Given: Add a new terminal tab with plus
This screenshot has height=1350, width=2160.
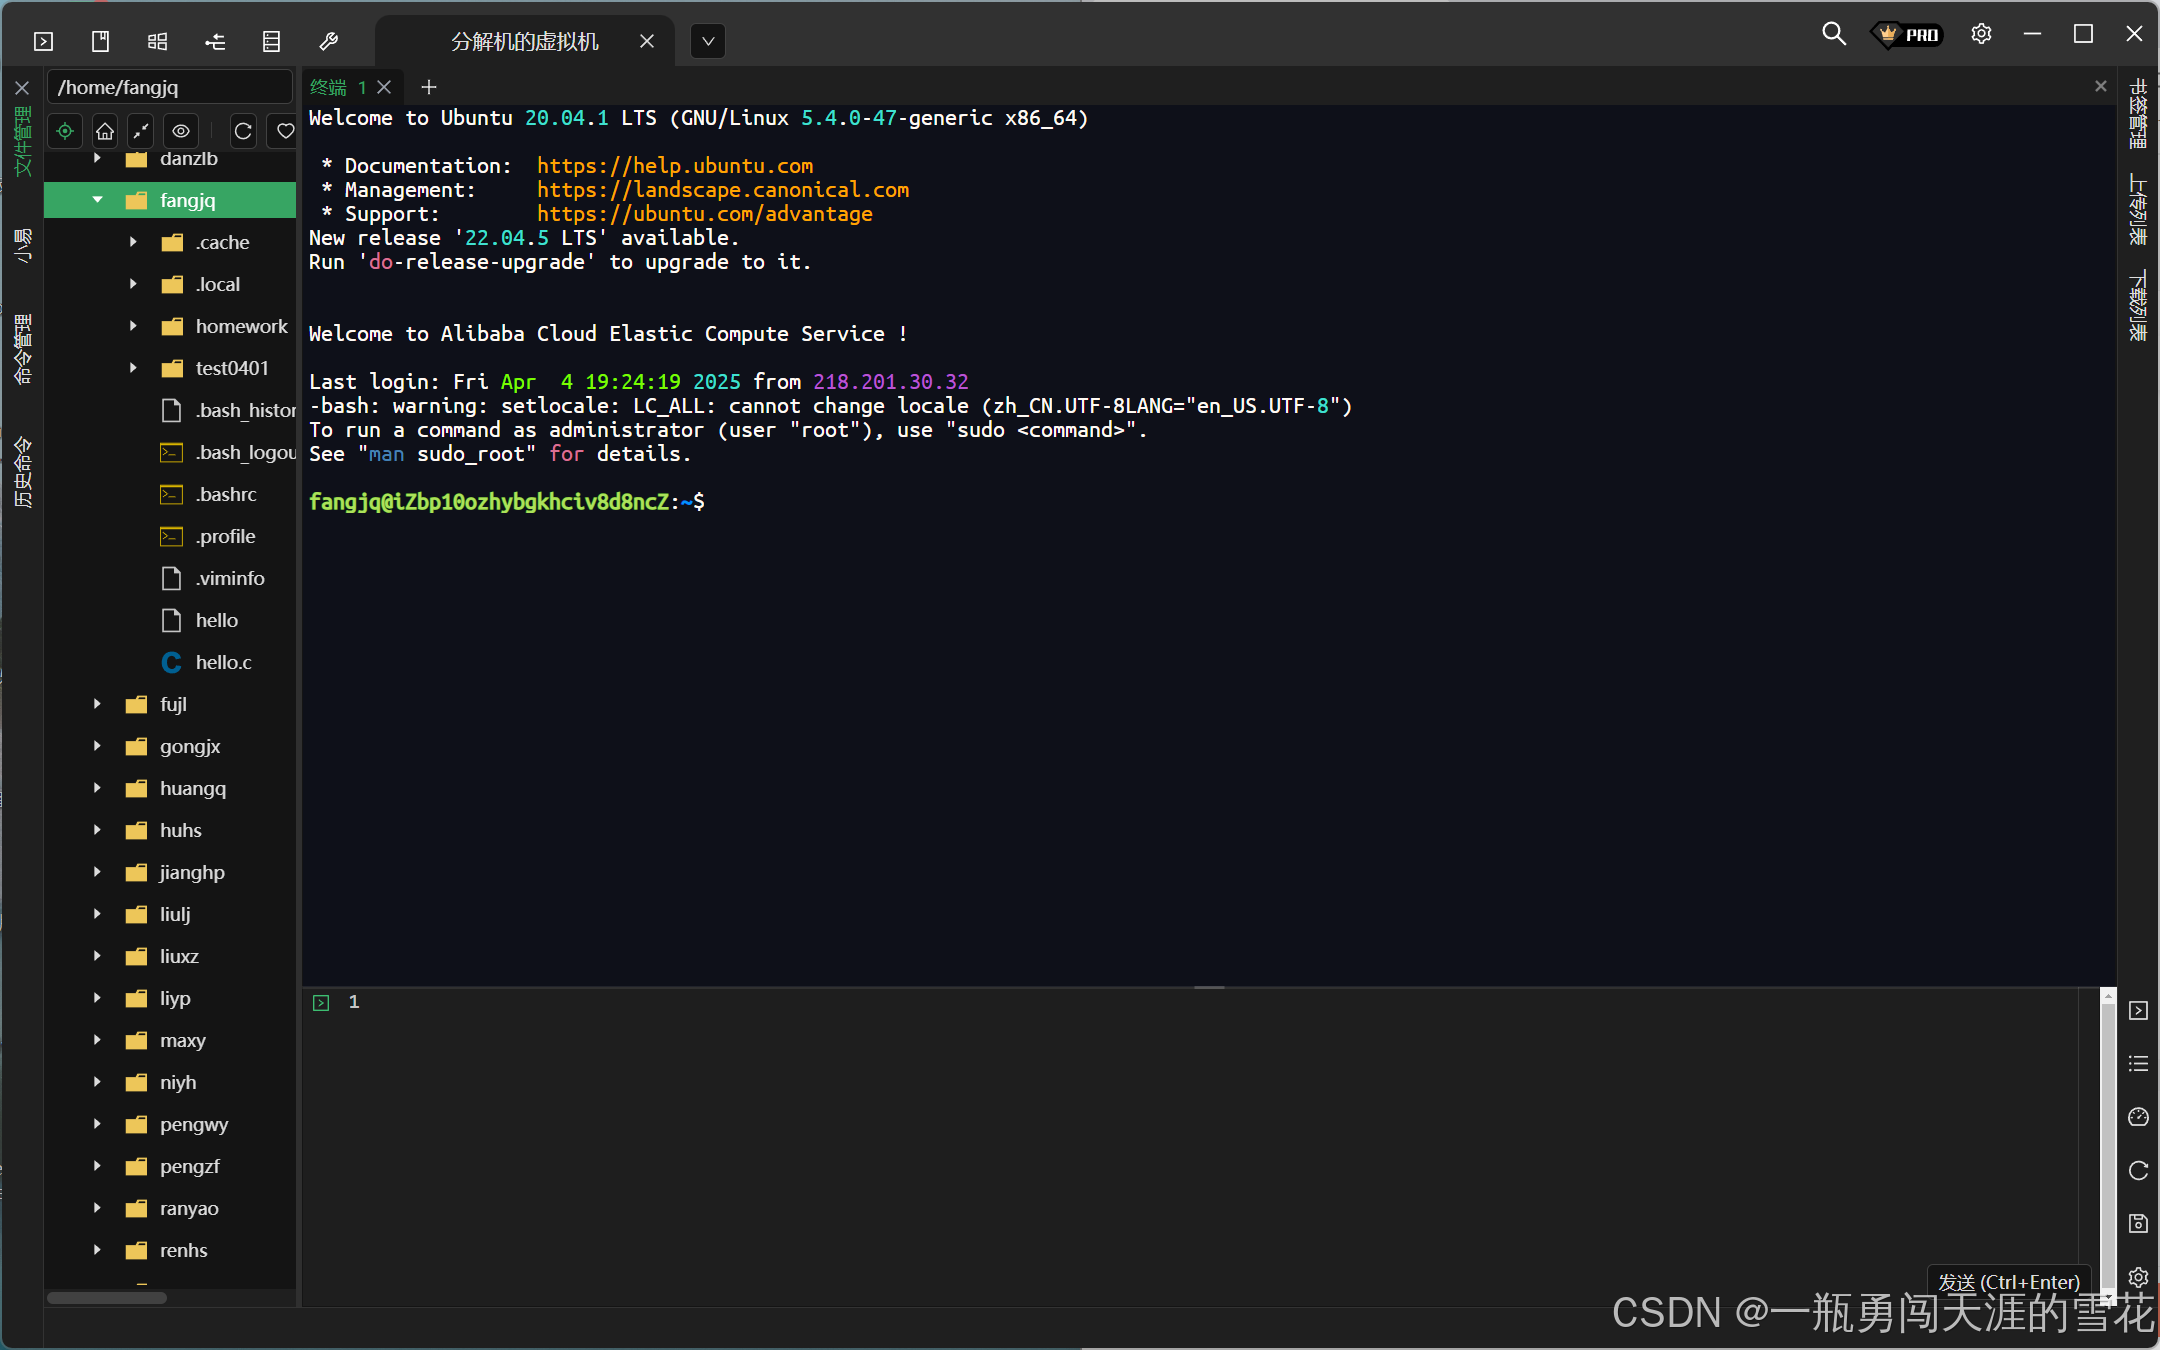Looking at the screenshot, I should pos(429,87).
